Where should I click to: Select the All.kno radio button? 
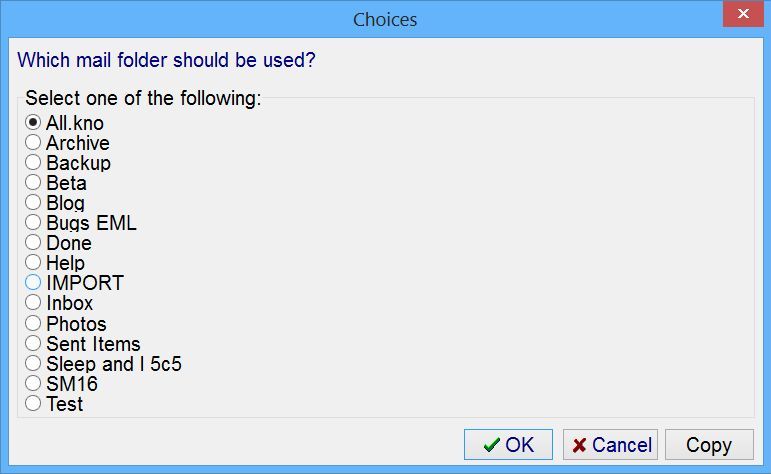[33, 123]
